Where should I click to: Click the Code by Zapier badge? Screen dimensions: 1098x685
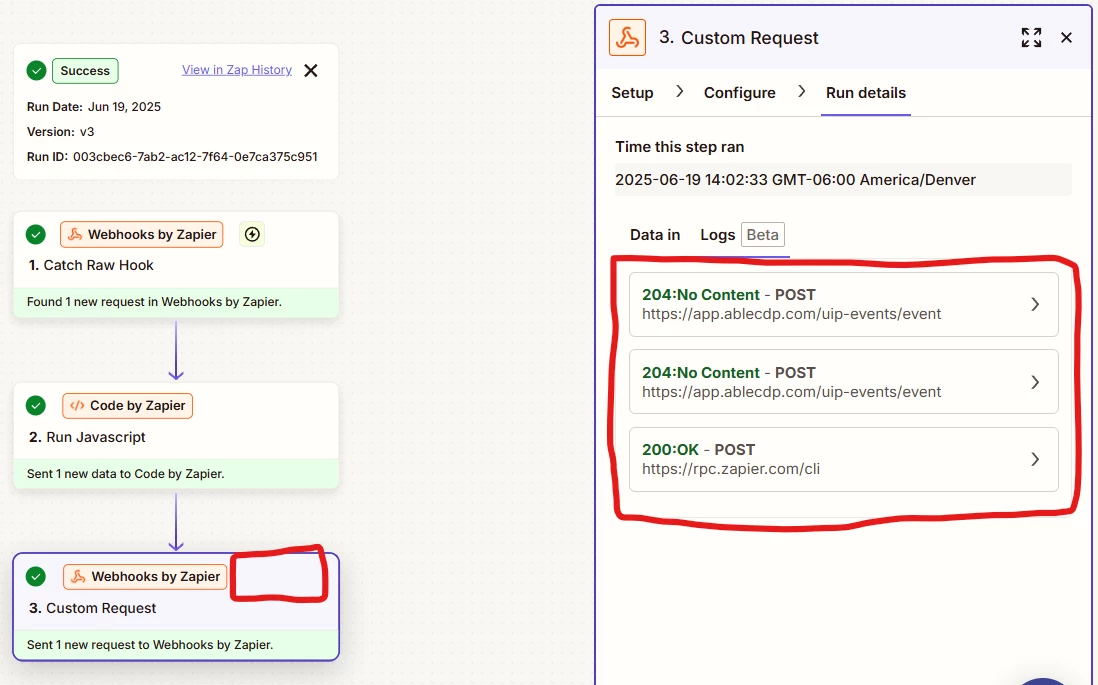[127, 406]
